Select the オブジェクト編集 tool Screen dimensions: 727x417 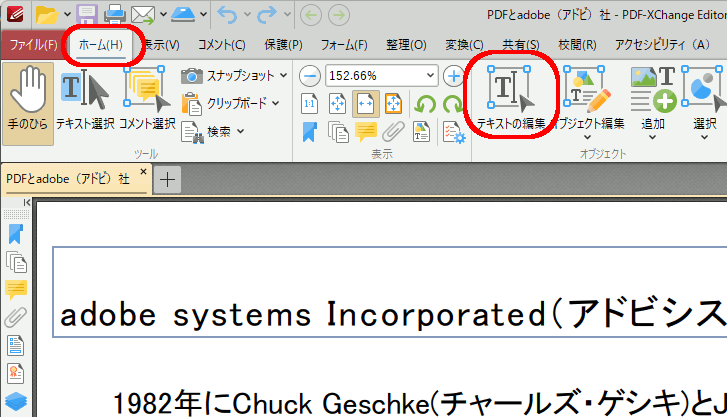[587, 102]
